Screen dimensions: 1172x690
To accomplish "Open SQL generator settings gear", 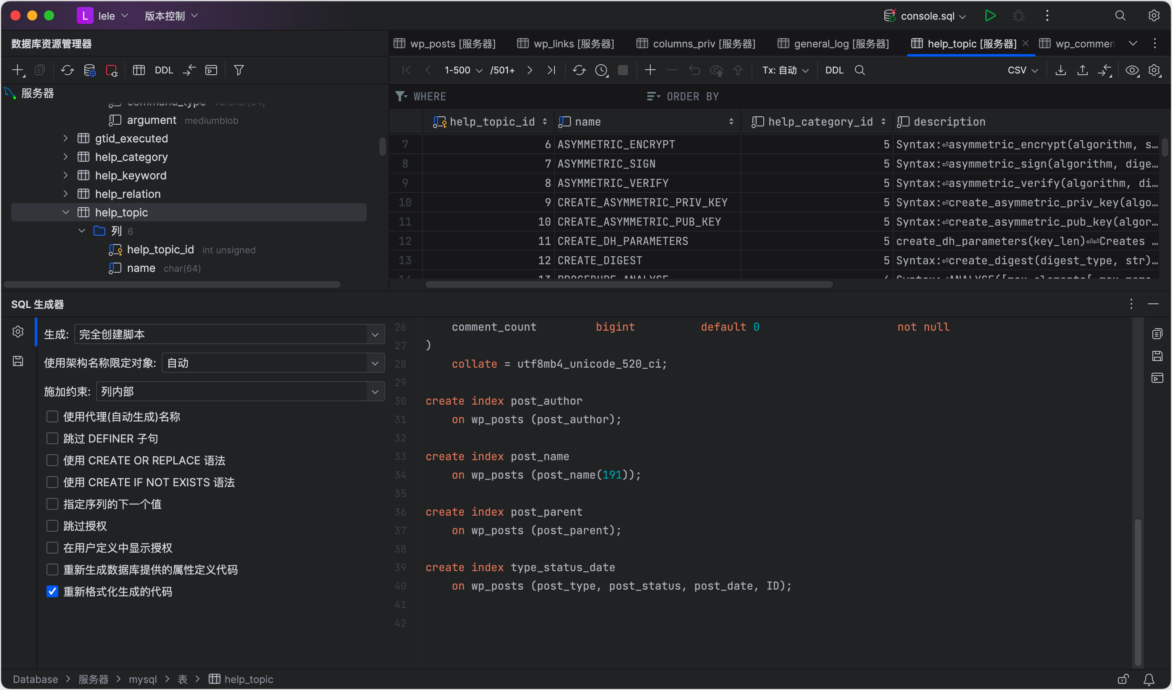I will point(18,332).
